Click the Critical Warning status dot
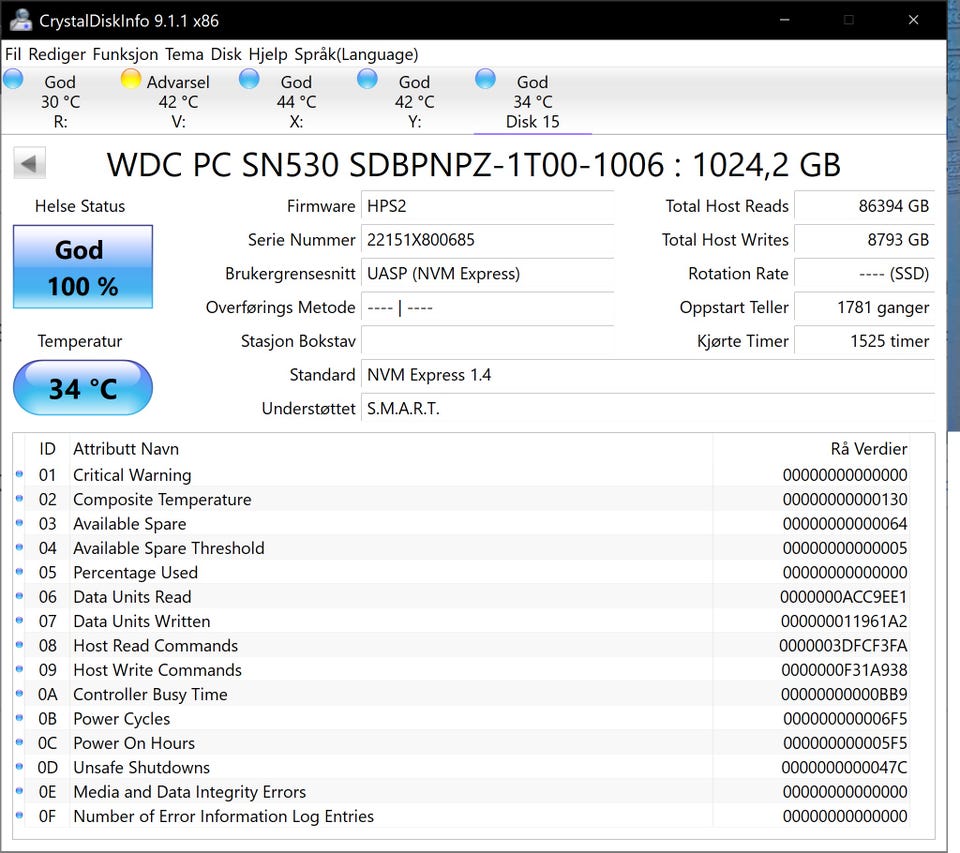The height and width of the screenshot is (853, 960). (x=20, y=475)
